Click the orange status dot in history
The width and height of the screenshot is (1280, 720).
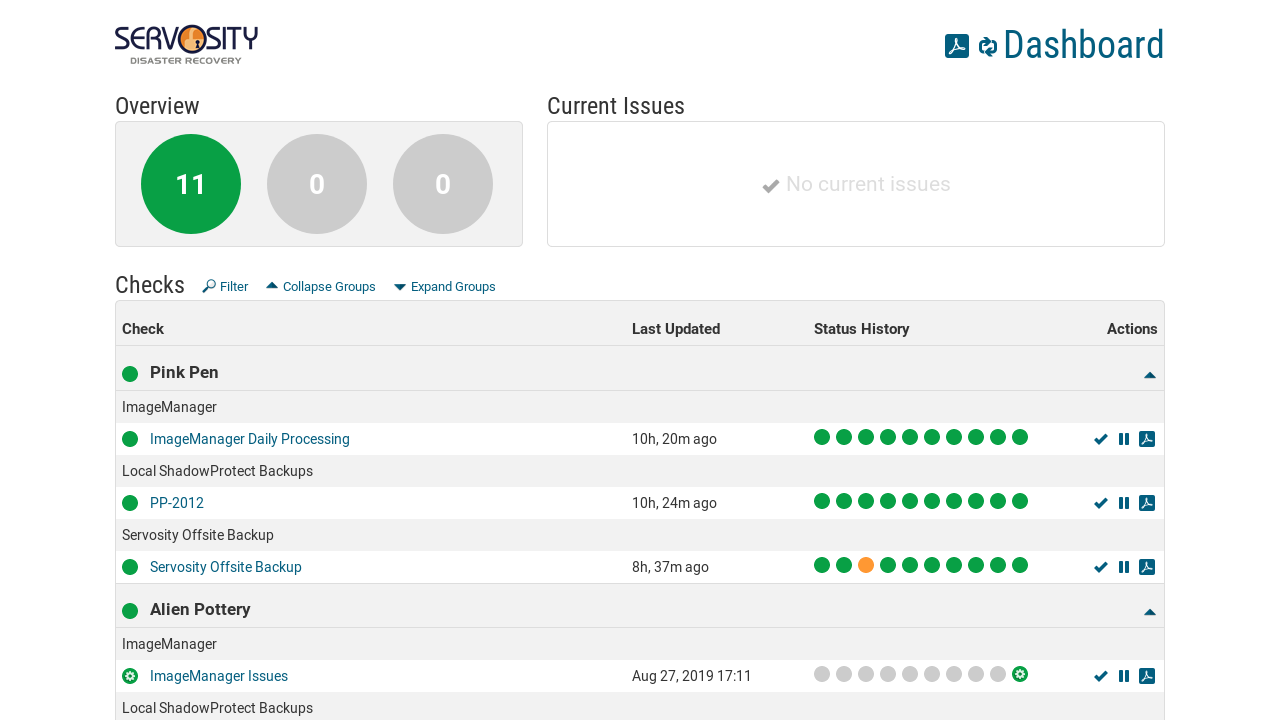866,565
